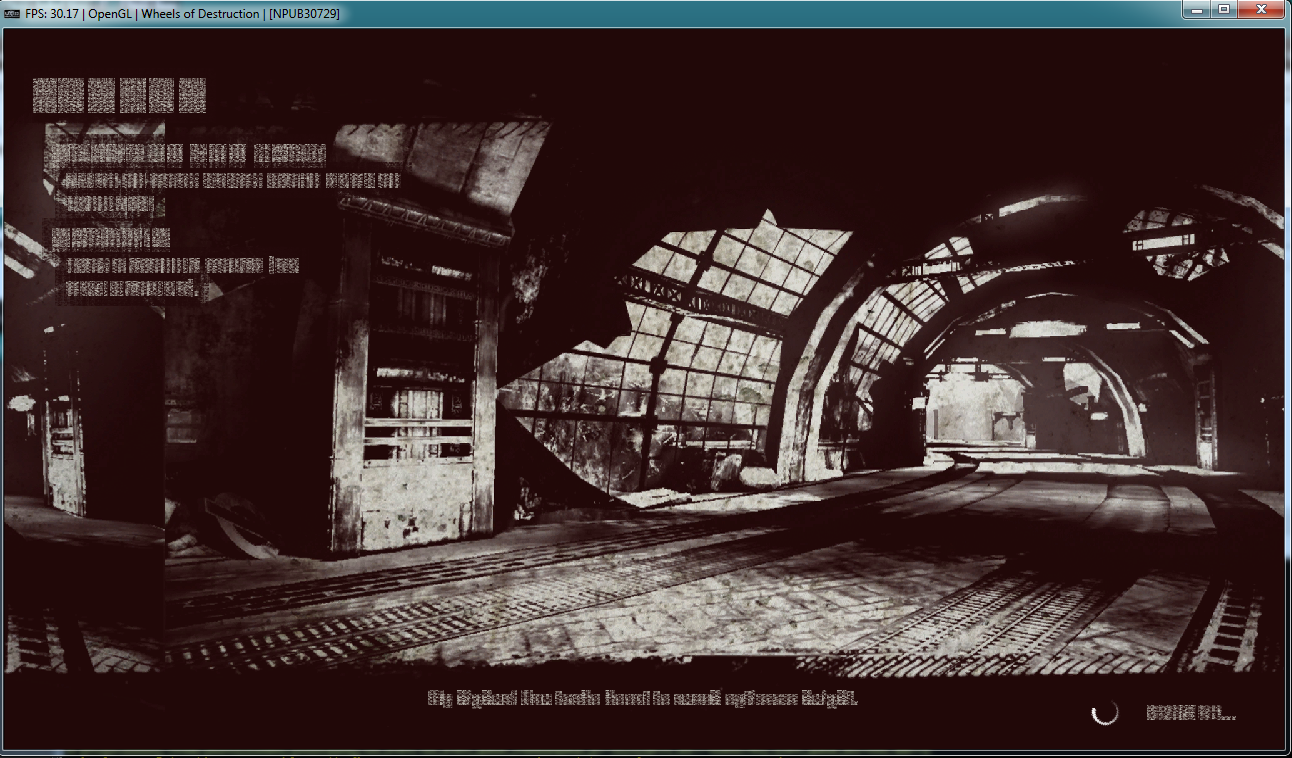Click the longest garbled line in the text block
Screen dimensions: 1292x758
[229, 181]
